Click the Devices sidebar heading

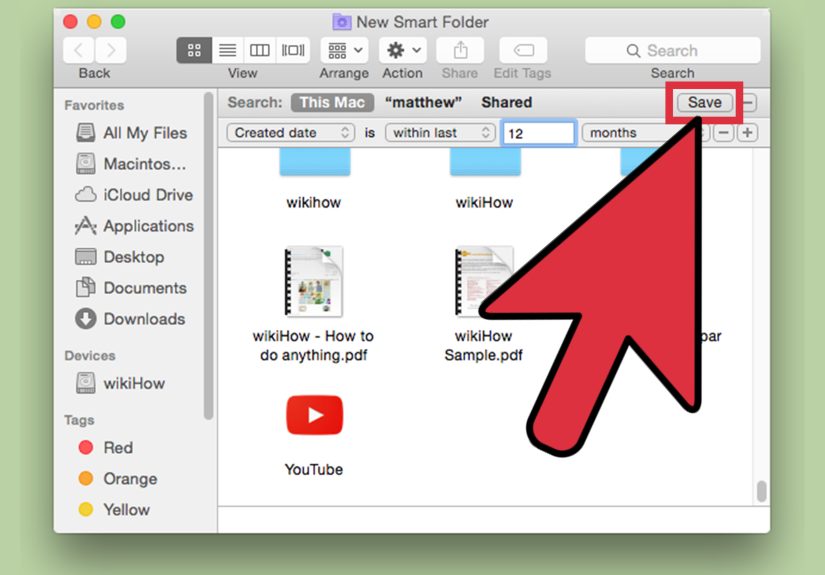90,356
